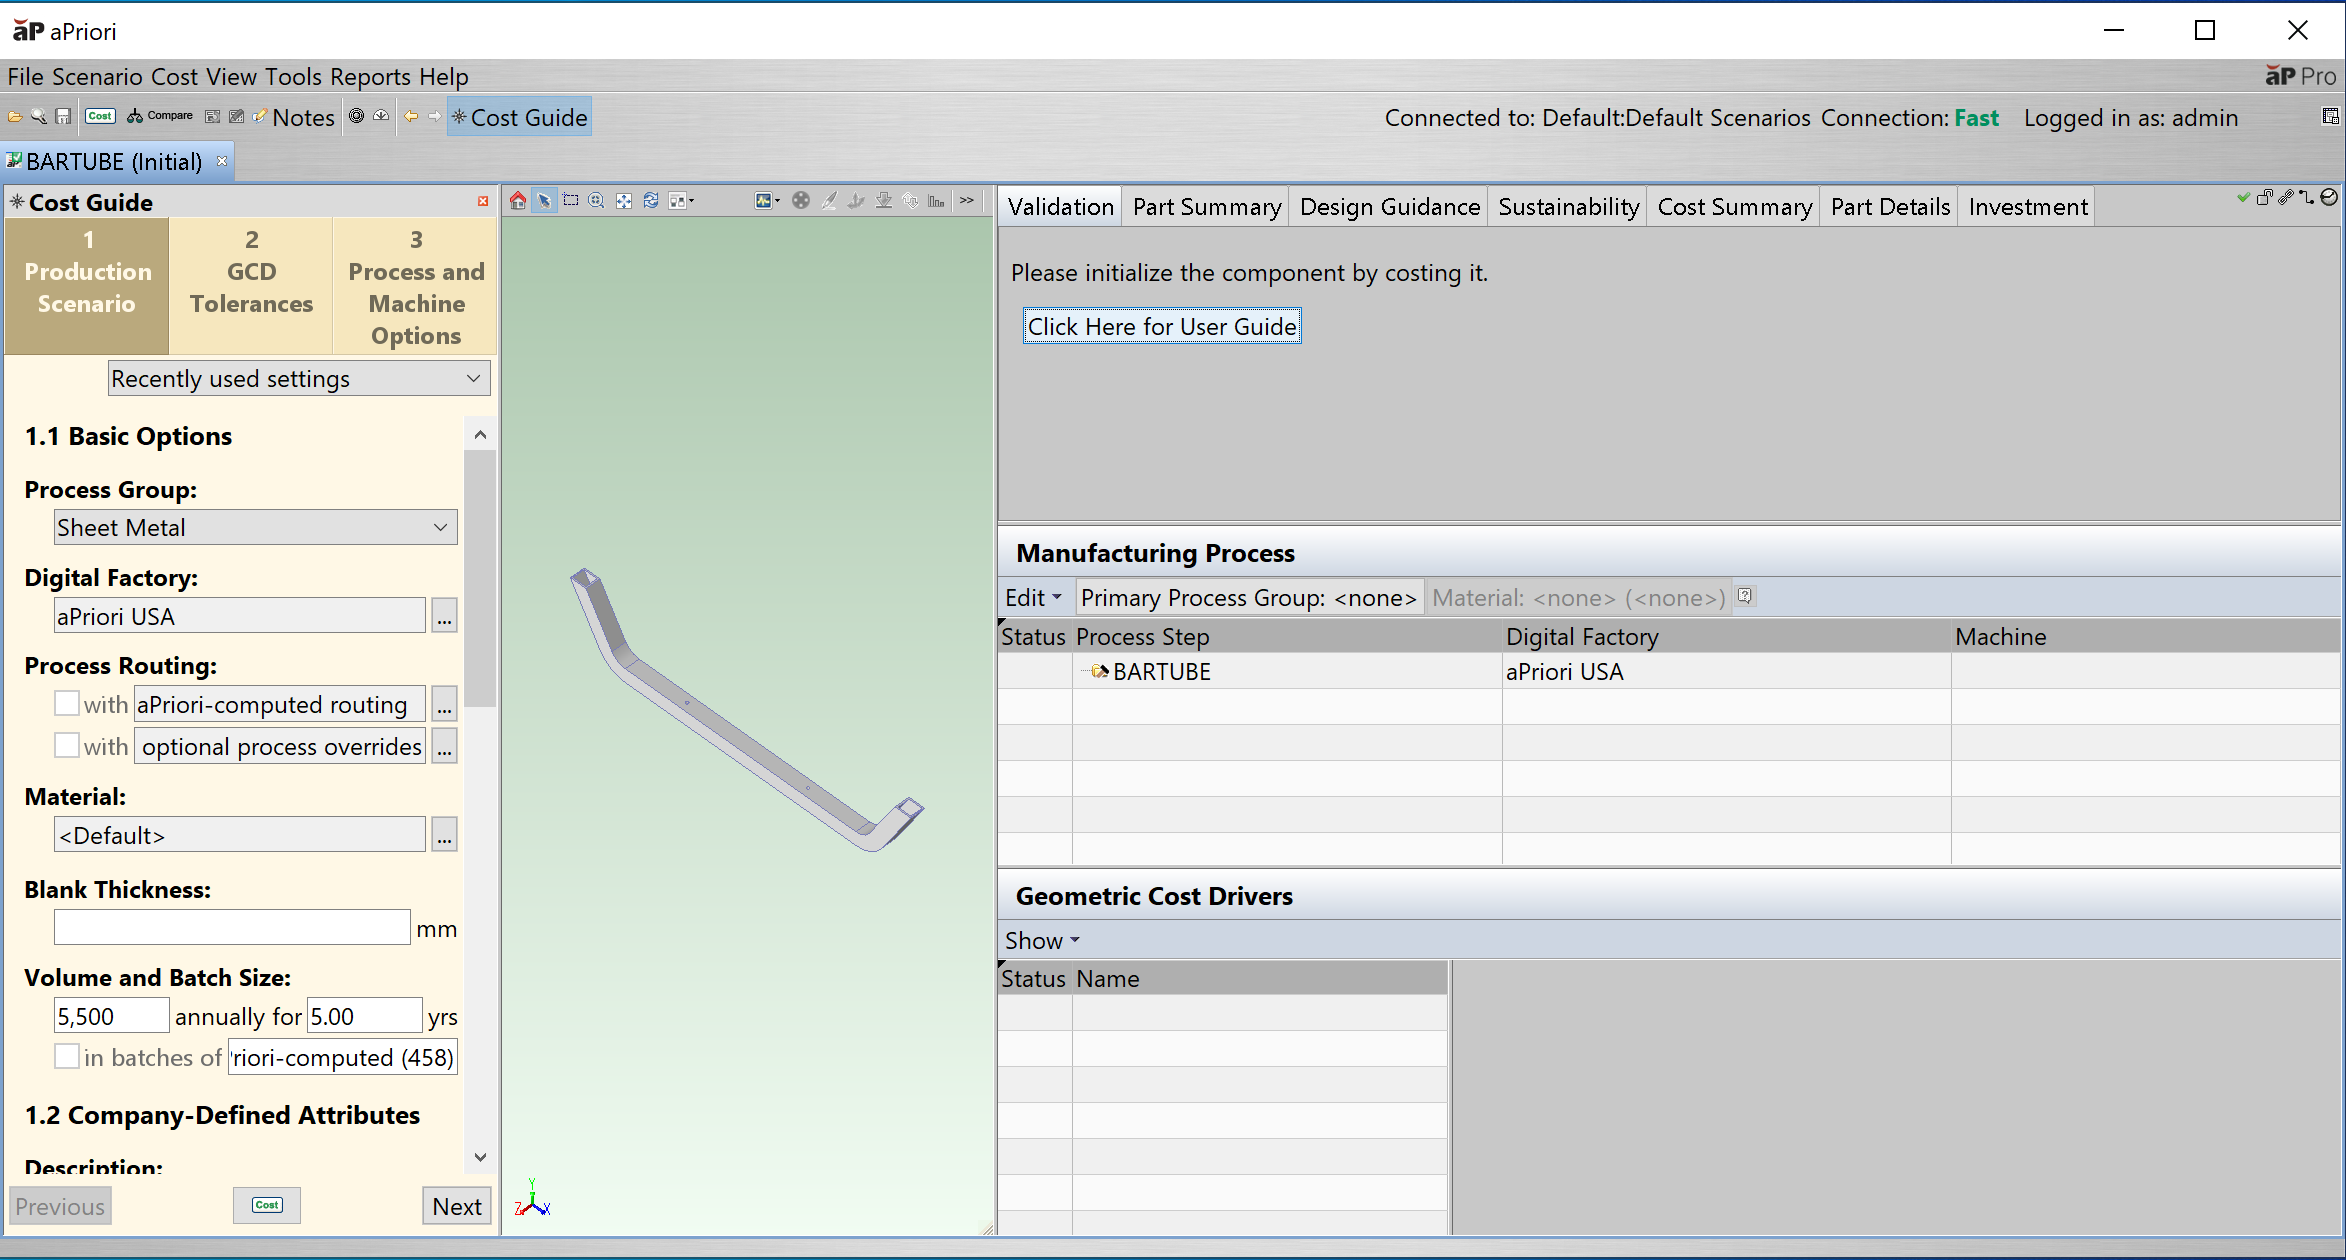
Task: Click the Cost Guide toolbar button
Action: [519, 117]
